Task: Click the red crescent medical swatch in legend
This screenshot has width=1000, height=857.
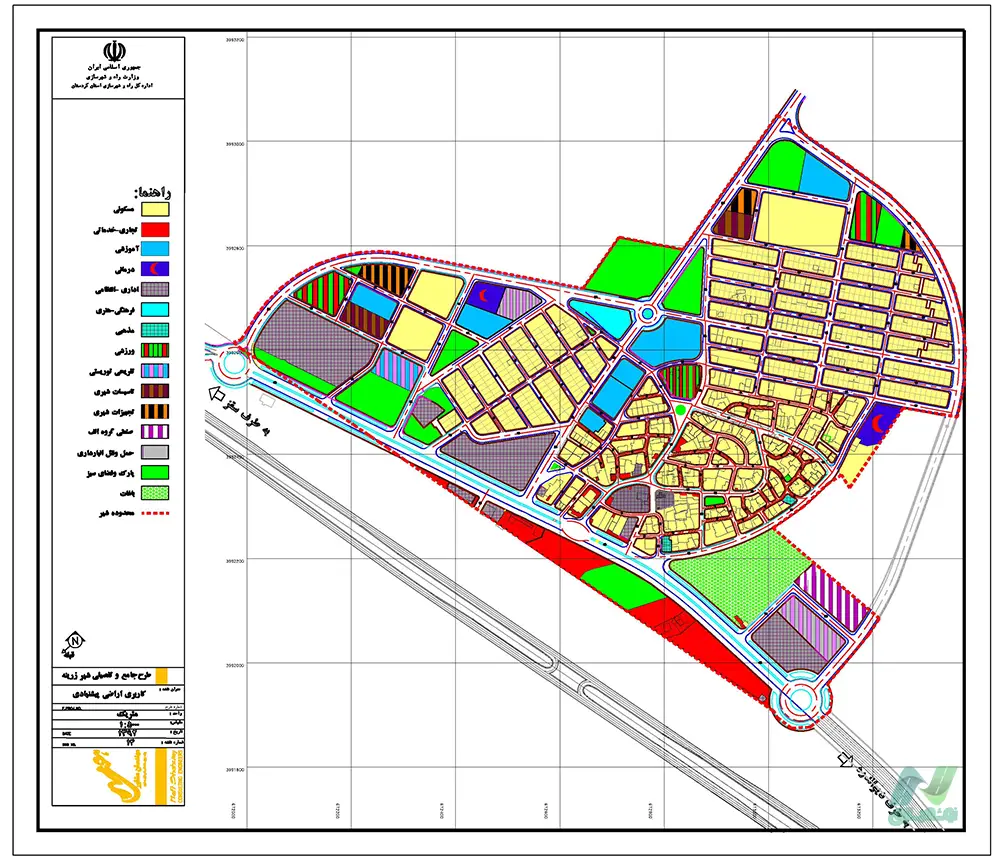Action: click(155, 268)
